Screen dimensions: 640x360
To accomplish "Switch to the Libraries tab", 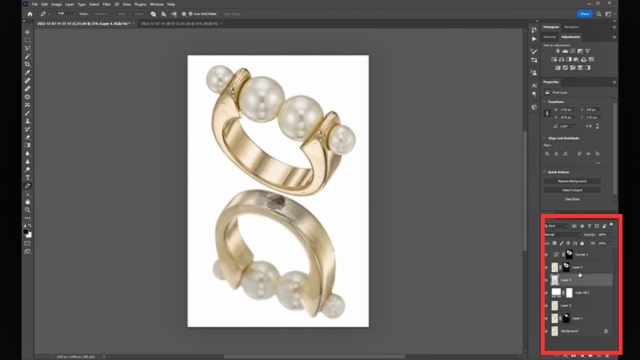I will click(549, 37).
